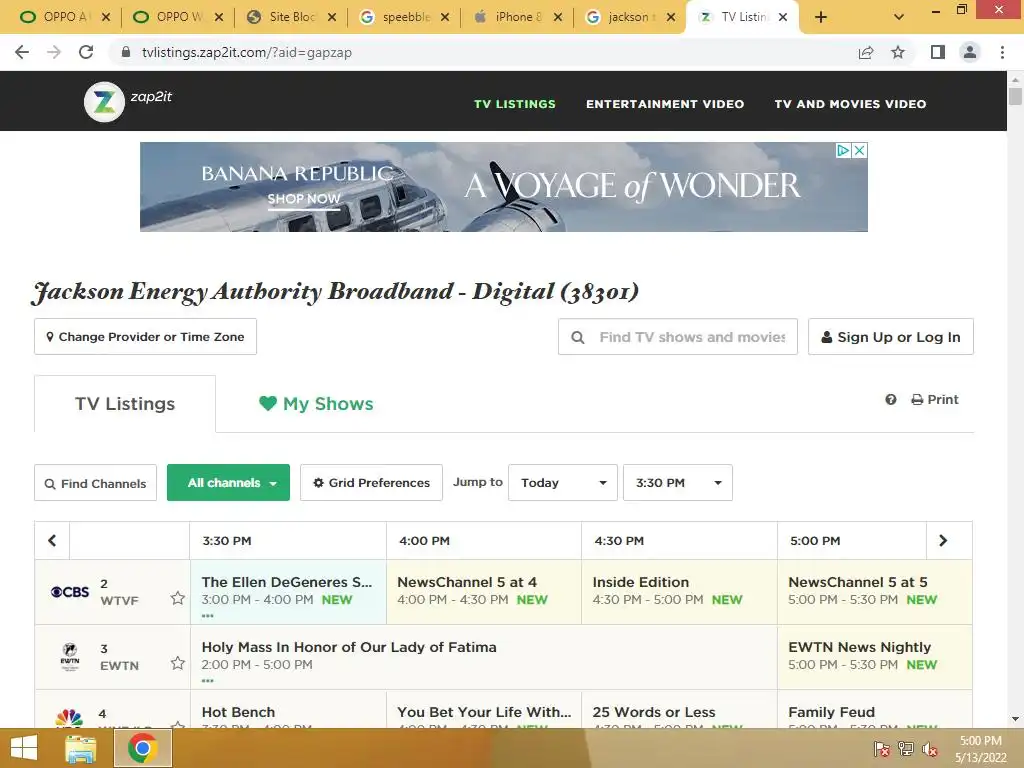Close the Banana Republic ad X
This screenshot has height=768, width=1024.
pos(860,150)
